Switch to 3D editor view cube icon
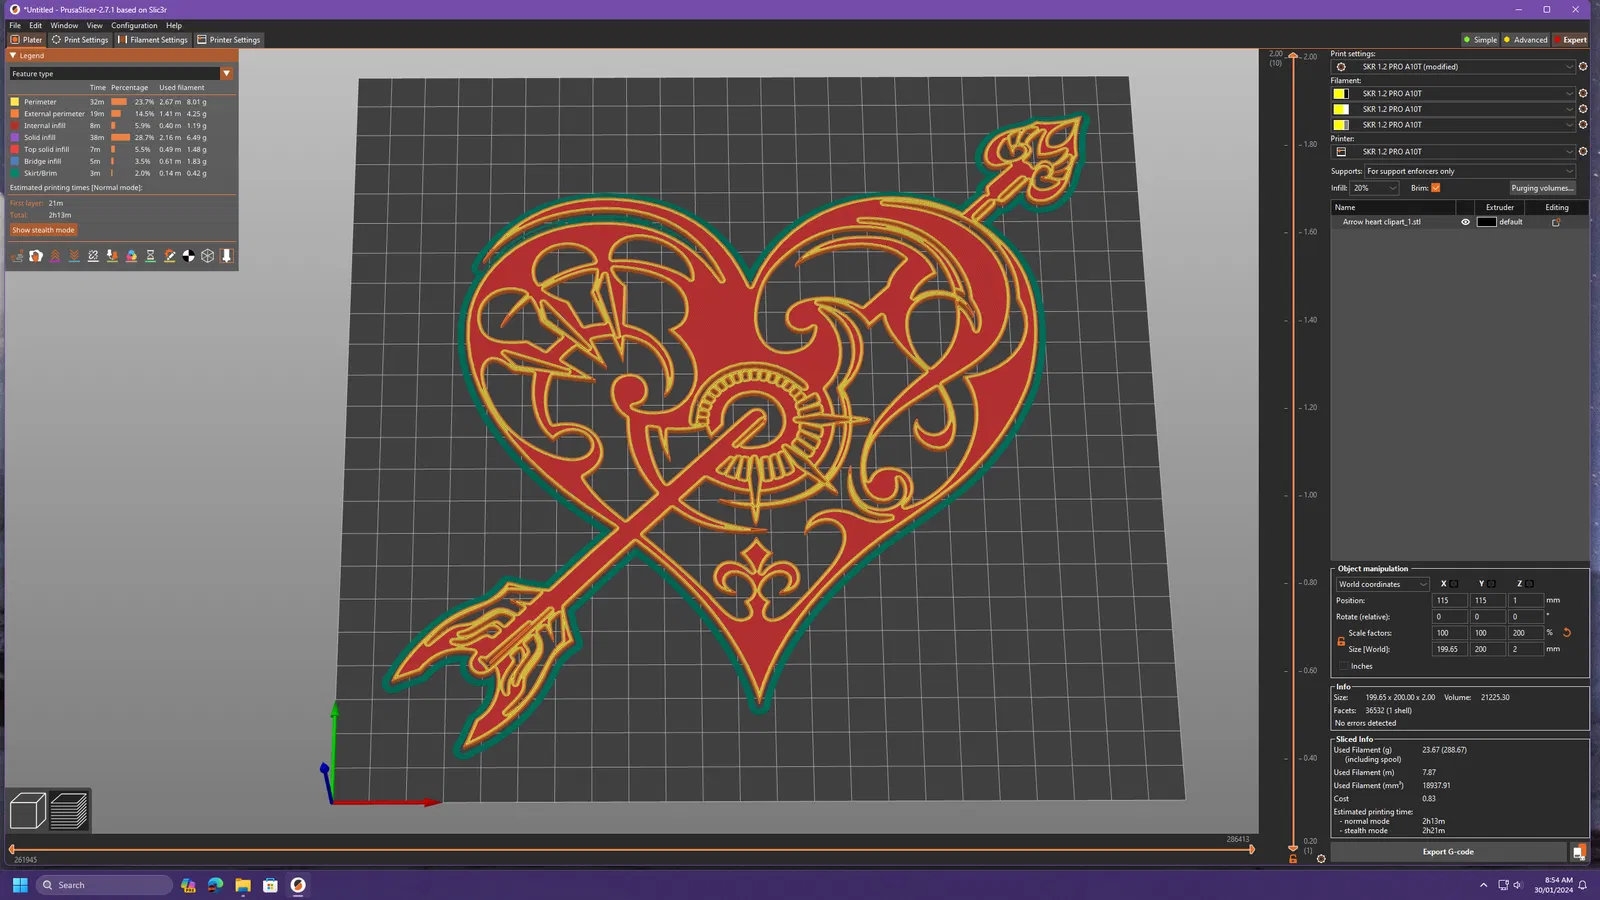Image resolution: width=1600 pixels, height=900 pixels. (x=28, y=810)
